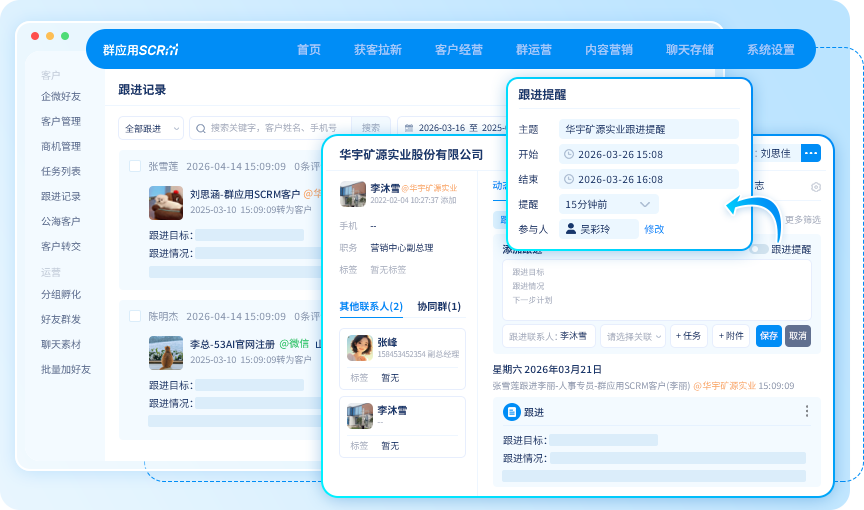
Task: Click the magnifier icon in search box
Action: point(201,128)
